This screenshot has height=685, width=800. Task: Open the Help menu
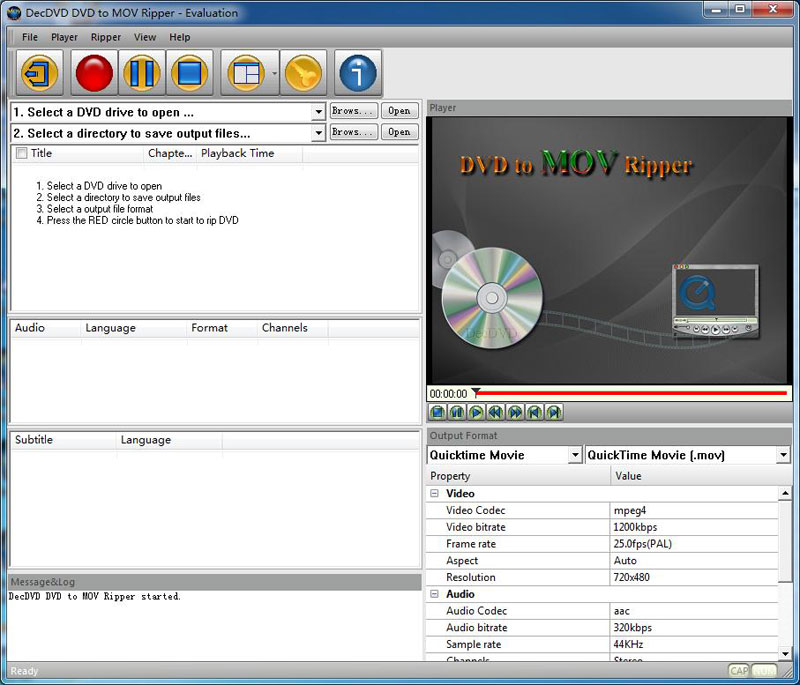[x=180, y=37]
